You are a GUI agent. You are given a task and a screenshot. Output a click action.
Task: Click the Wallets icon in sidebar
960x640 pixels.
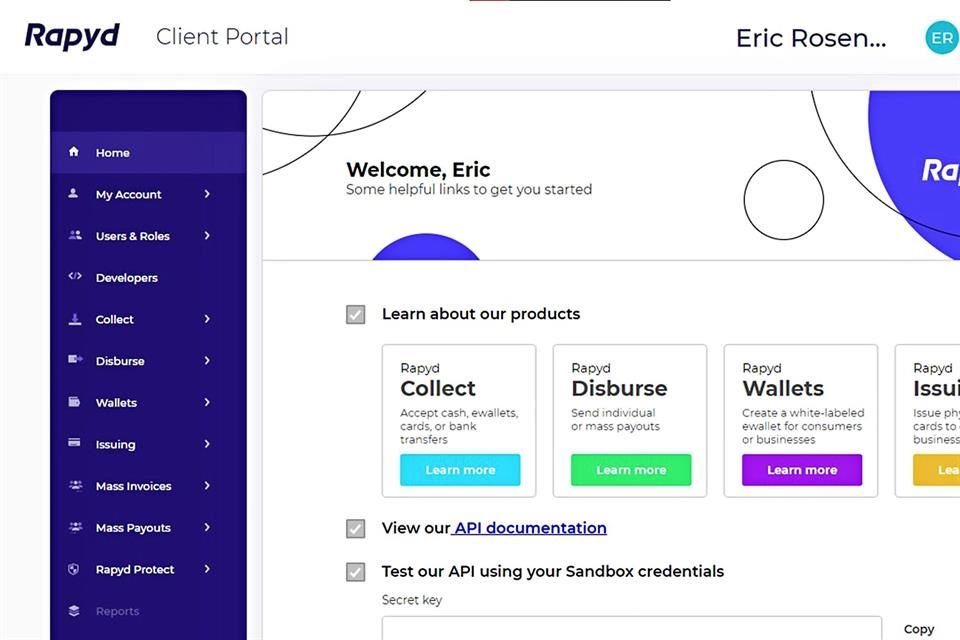click(74, 402)
